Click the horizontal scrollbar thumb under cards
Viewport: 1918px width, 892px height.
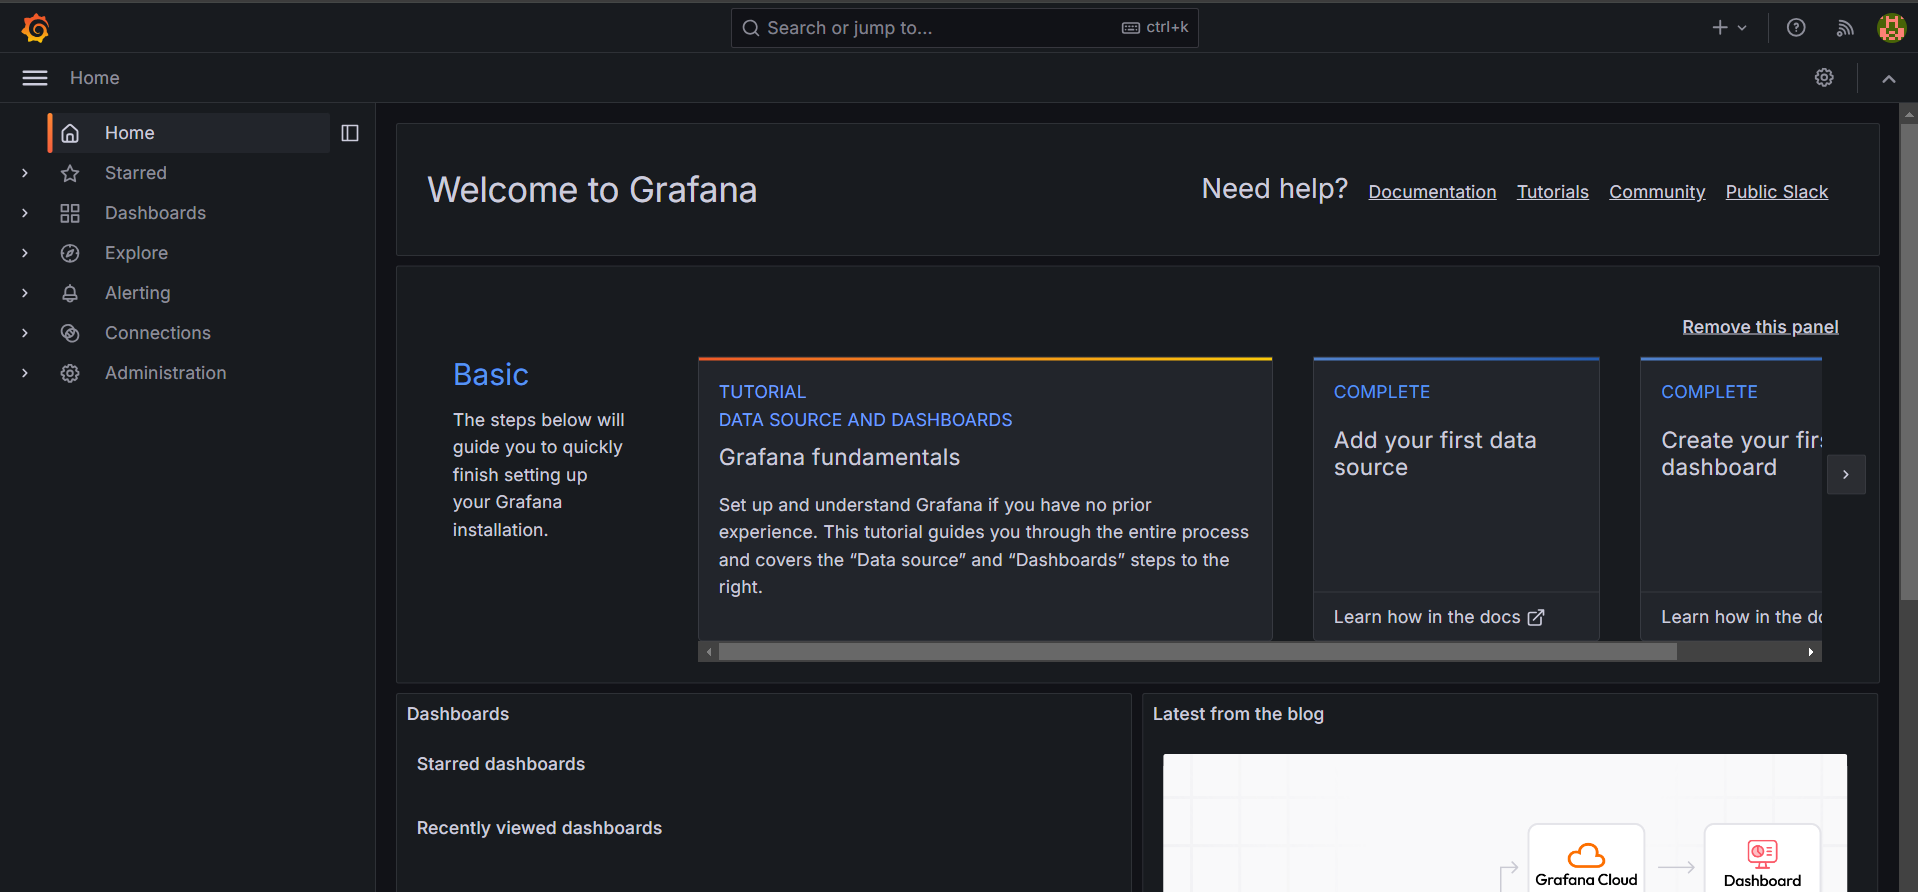[1197, 652]
